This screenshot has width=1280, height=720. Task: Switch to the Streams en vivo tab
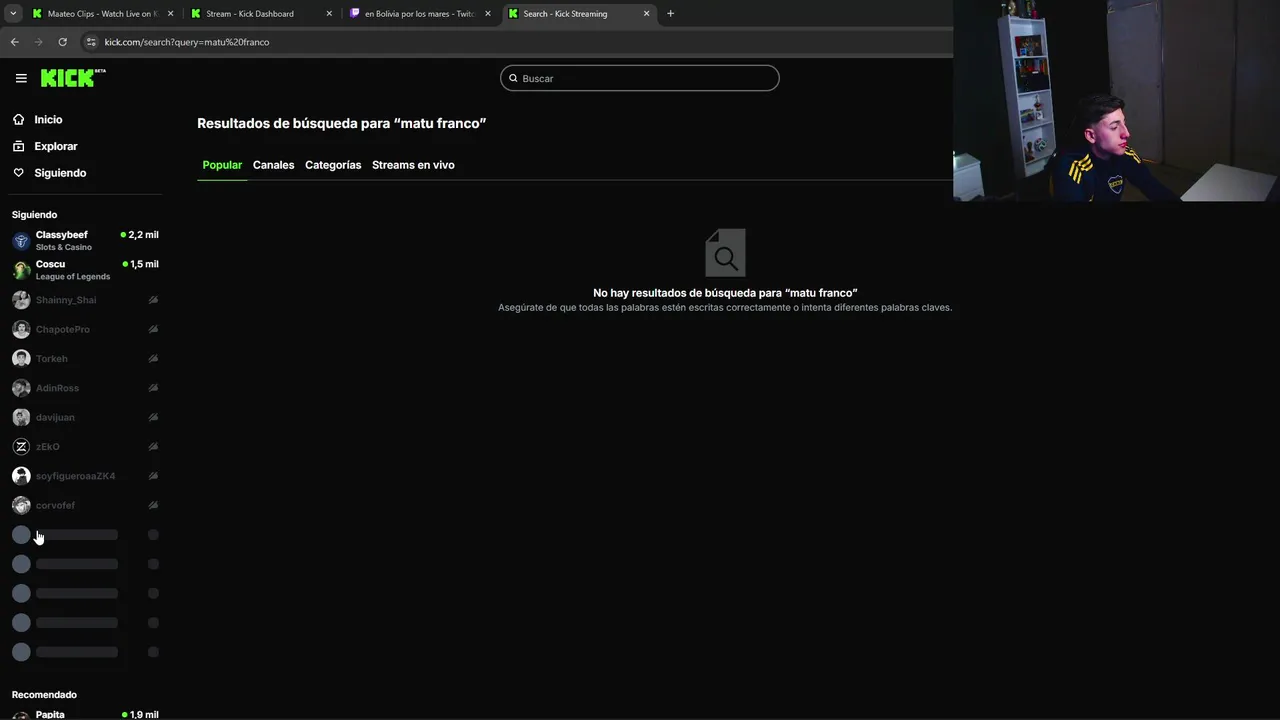pos(413,165)
